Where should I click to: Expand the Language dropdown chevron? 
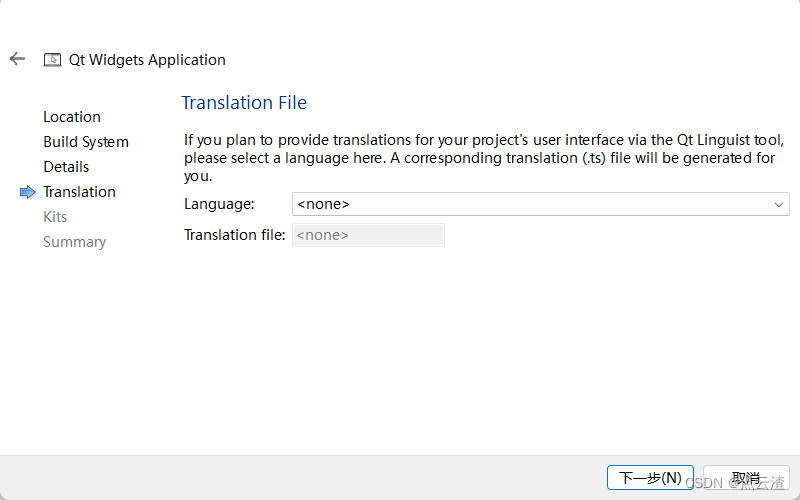tap(779, 204)
